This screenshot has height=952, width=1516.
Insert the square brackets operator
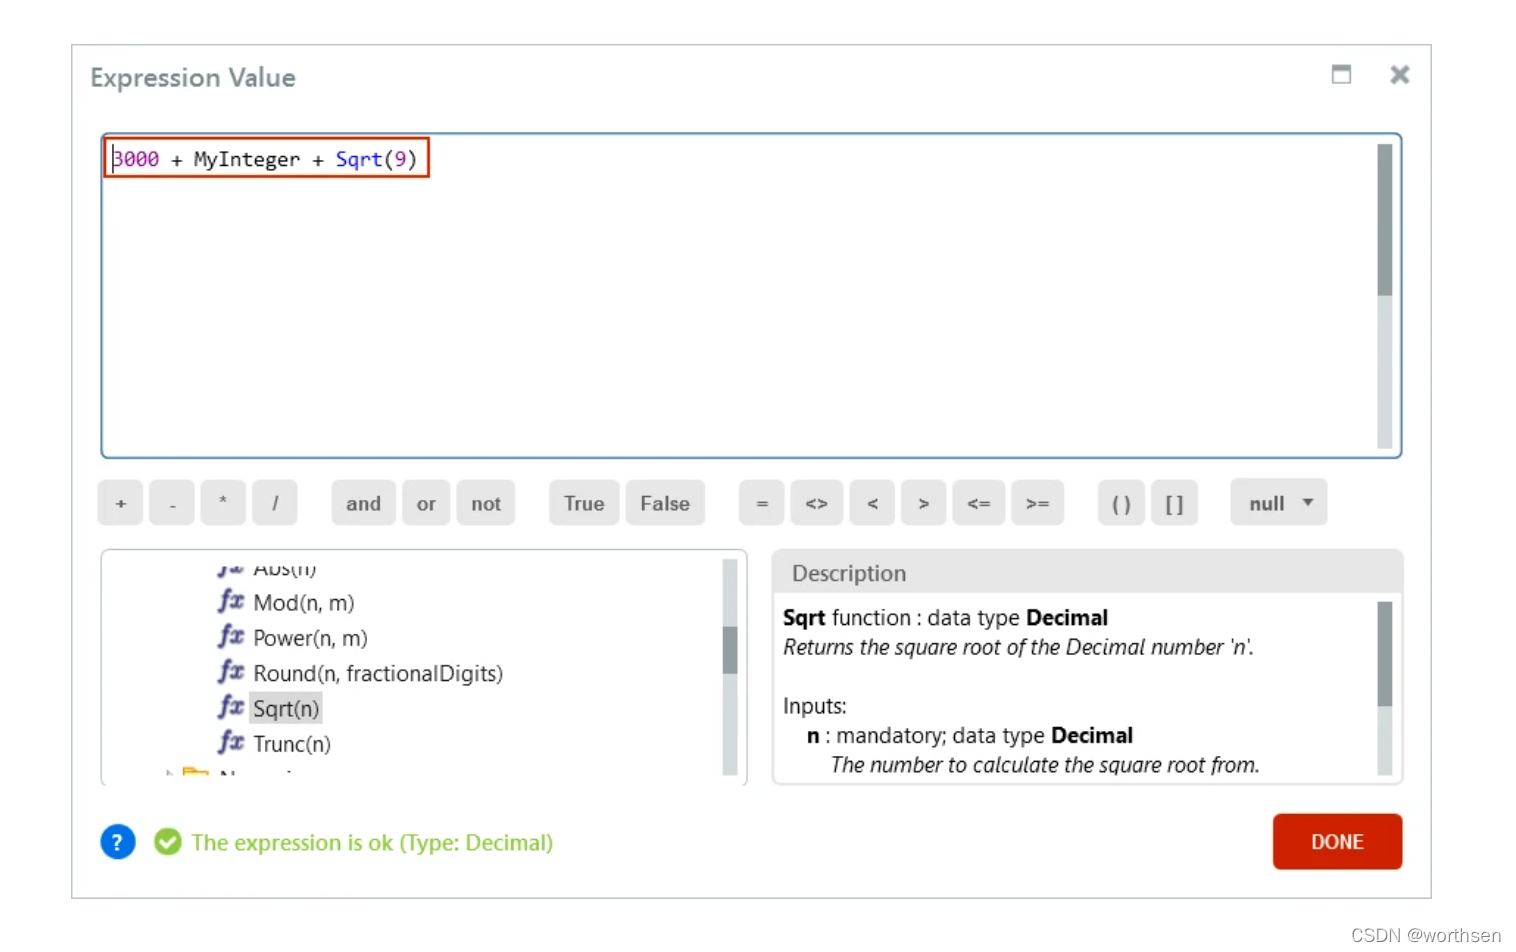(1174, 503)
